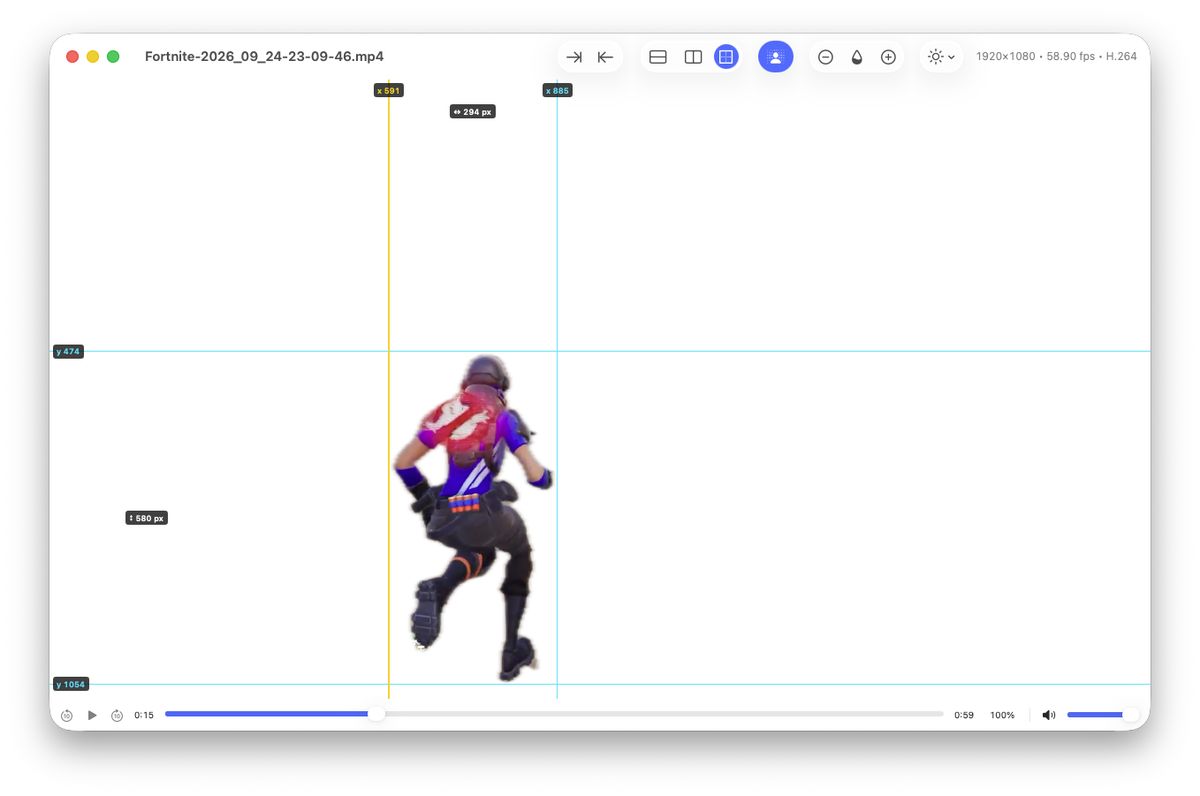The width and height of the screenshot is (1200, 796).
Task: Click the plus circle icon
Action: (888, 57)
